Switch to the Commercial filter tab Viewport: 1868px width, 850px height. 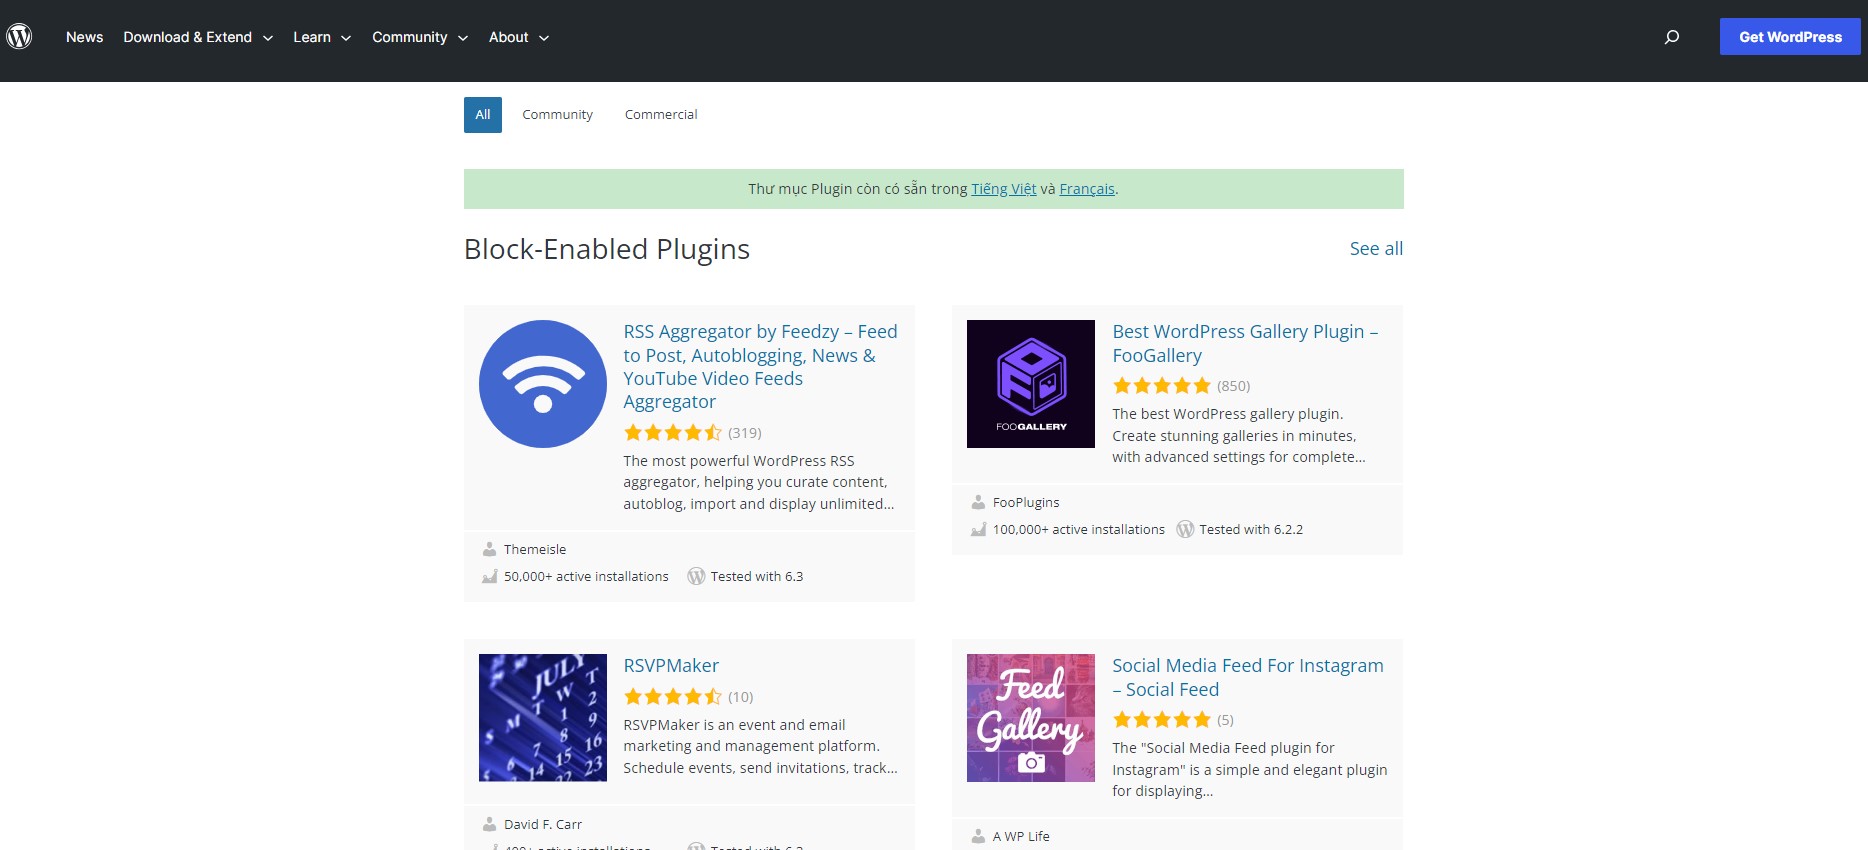click(x=661, y=115)
